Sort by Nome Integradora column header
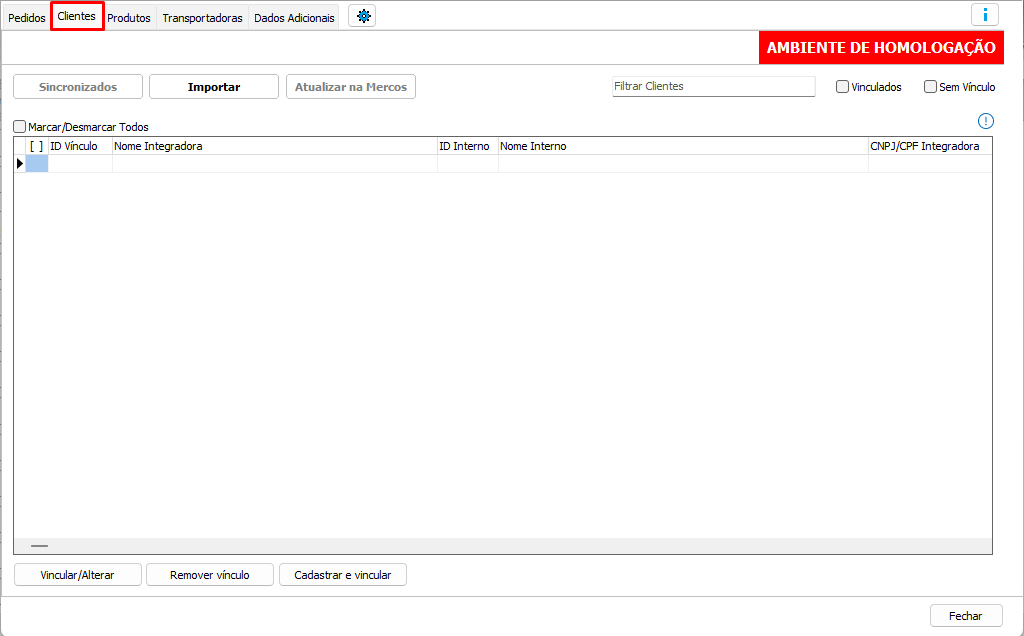Viewport: 1024px width, 636px height. (x=274, y=146)
